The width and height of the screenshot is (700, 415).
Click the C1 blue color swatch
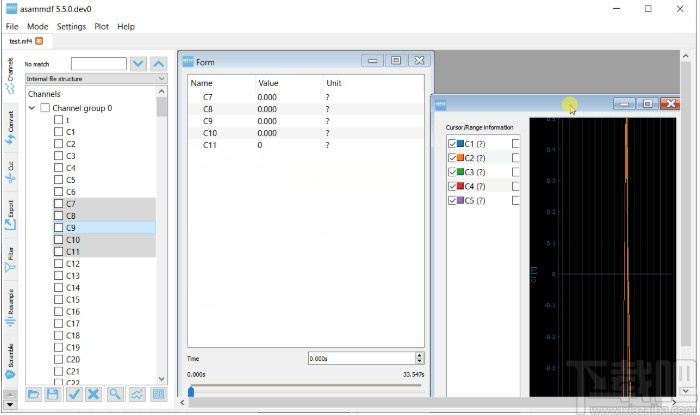coord(460,144)
